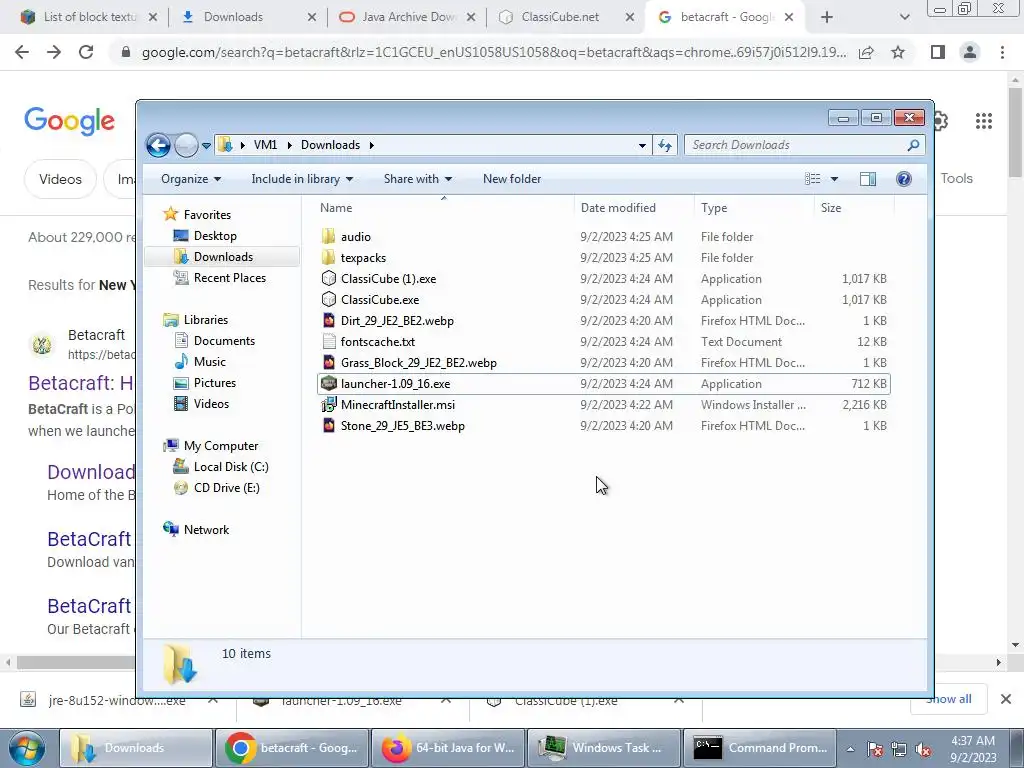Select the ClassiCube.exe file
The height and width of the screenshot is (768, 1024).
(x=603, y=300)
